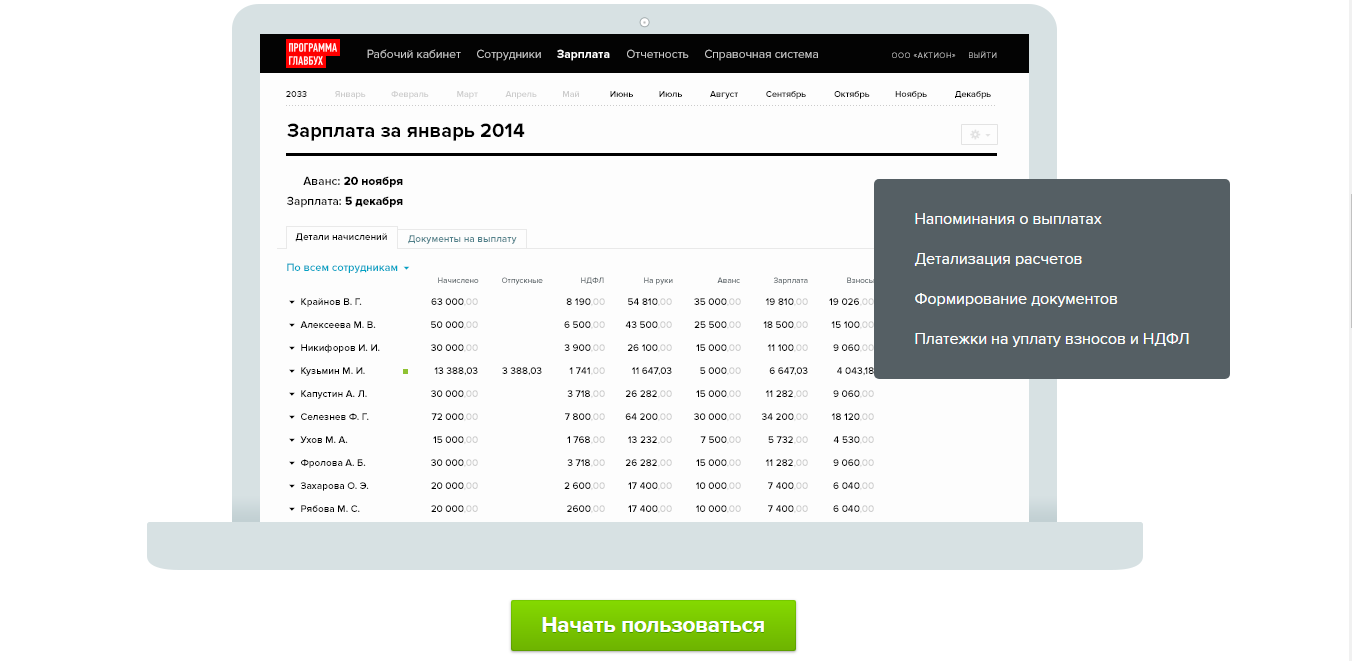Open the gear settings dropdown
The height and width of the screenshot is (661, 1352).
coord(979,134)
